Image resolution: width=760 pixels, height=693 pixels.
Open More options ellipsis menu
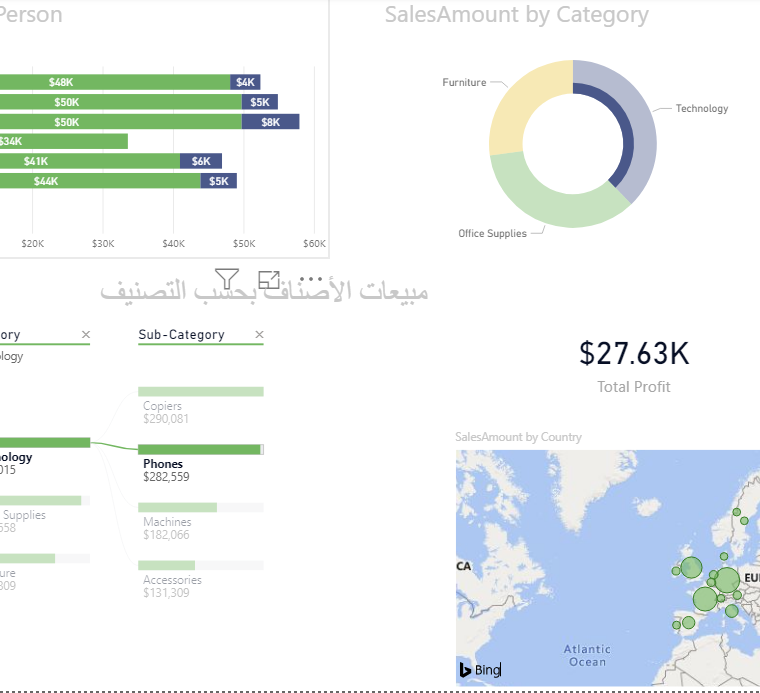coord(311,279)
